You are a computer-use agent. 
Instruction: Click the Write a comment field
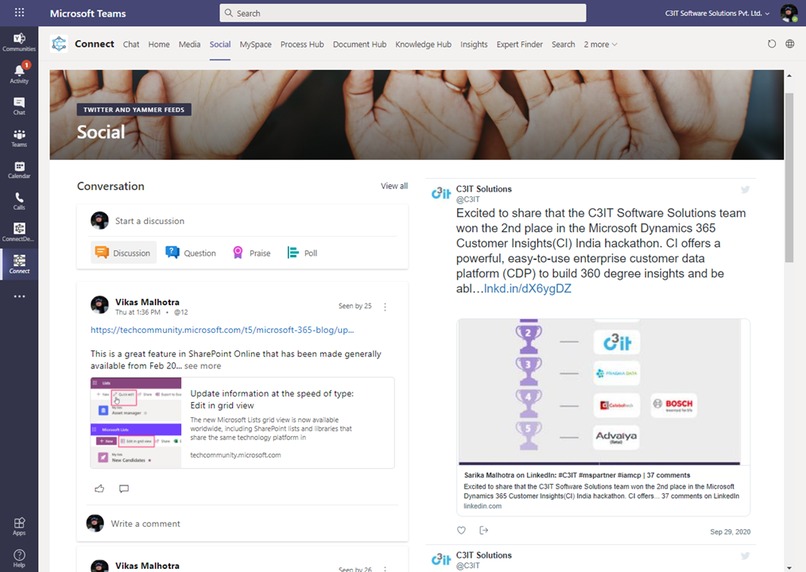tap(242, 524)
